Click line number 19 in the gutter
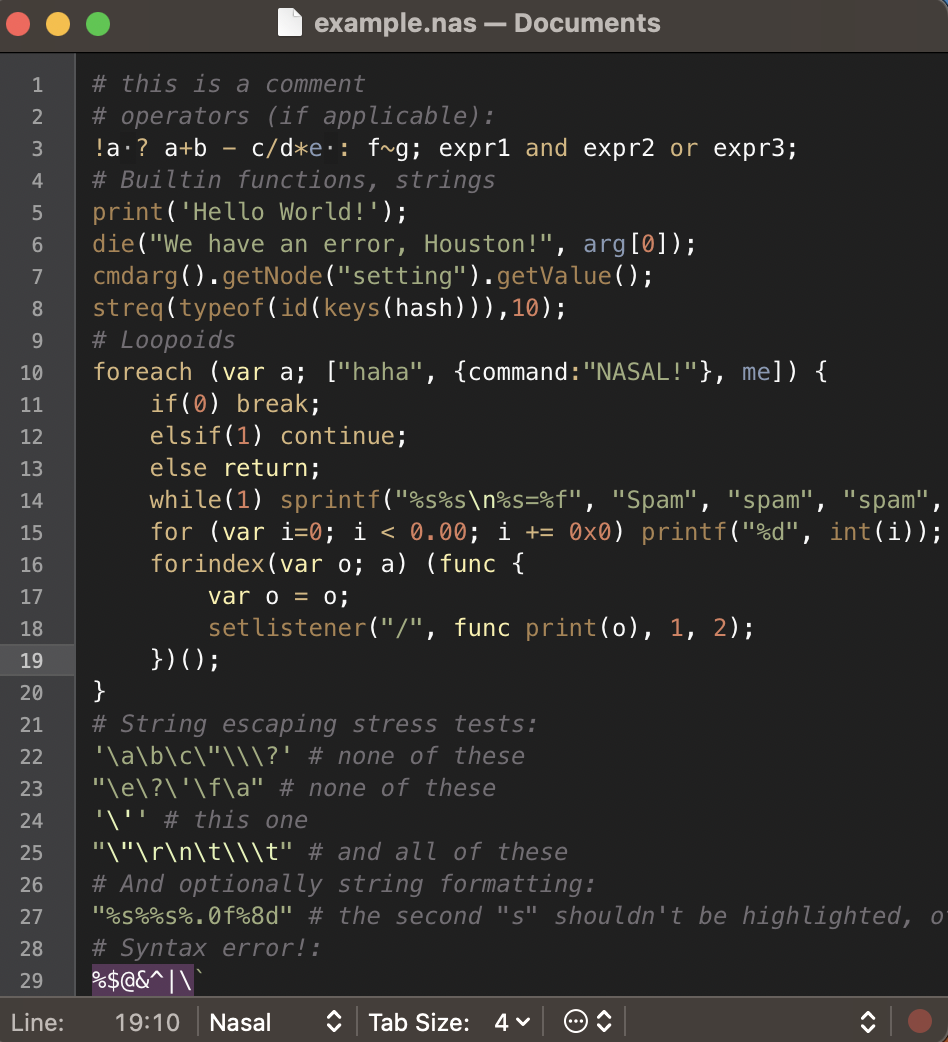Image resolution: width=948 pixels, height=1042 pixels. (31, 661)
